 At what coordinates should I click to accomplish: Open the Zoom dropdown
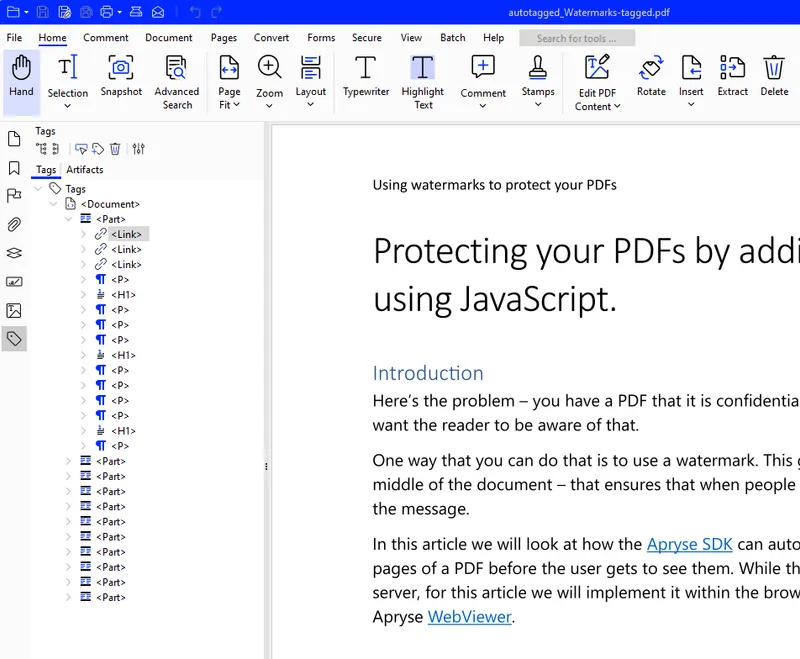coord(269,106)
